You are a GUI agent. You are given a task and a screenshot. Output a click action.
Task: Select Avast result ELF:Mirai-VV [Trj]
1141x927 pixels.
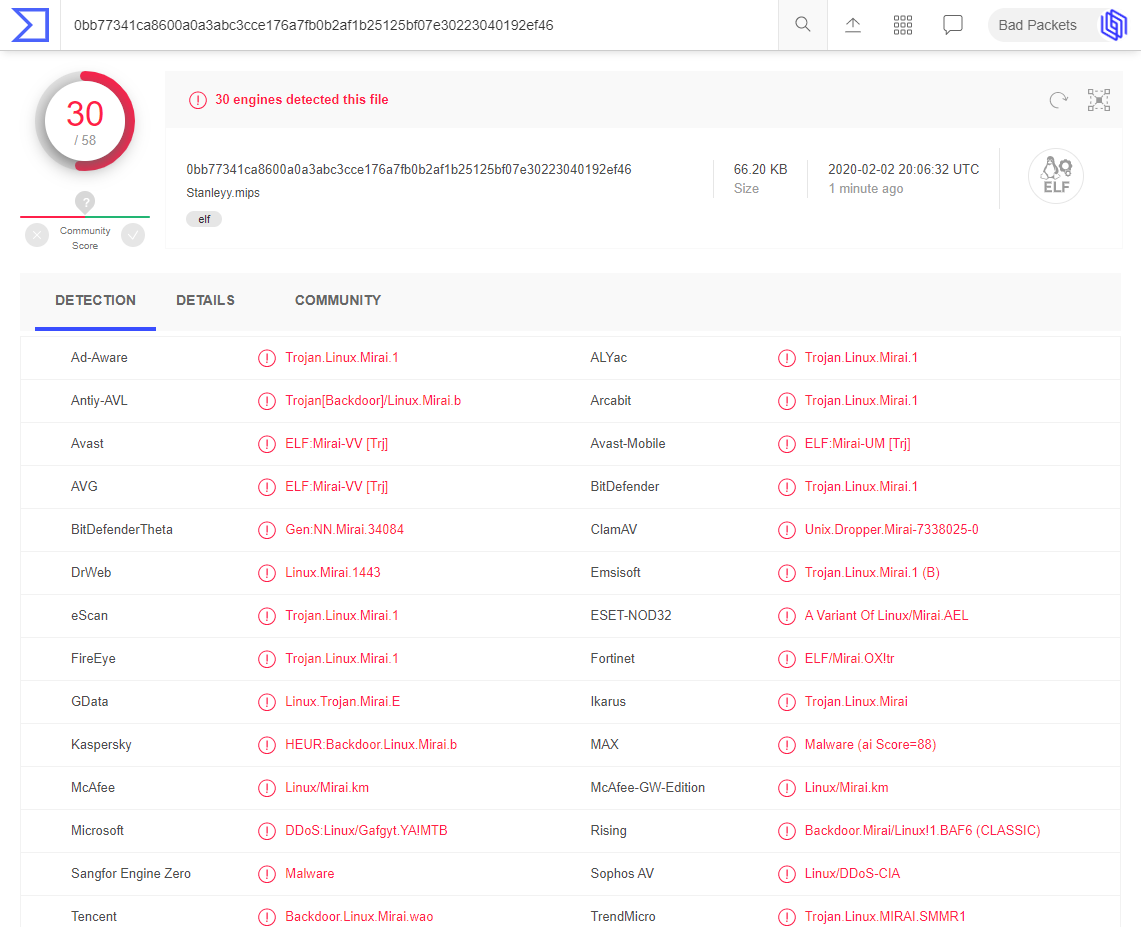coord(337,444)
